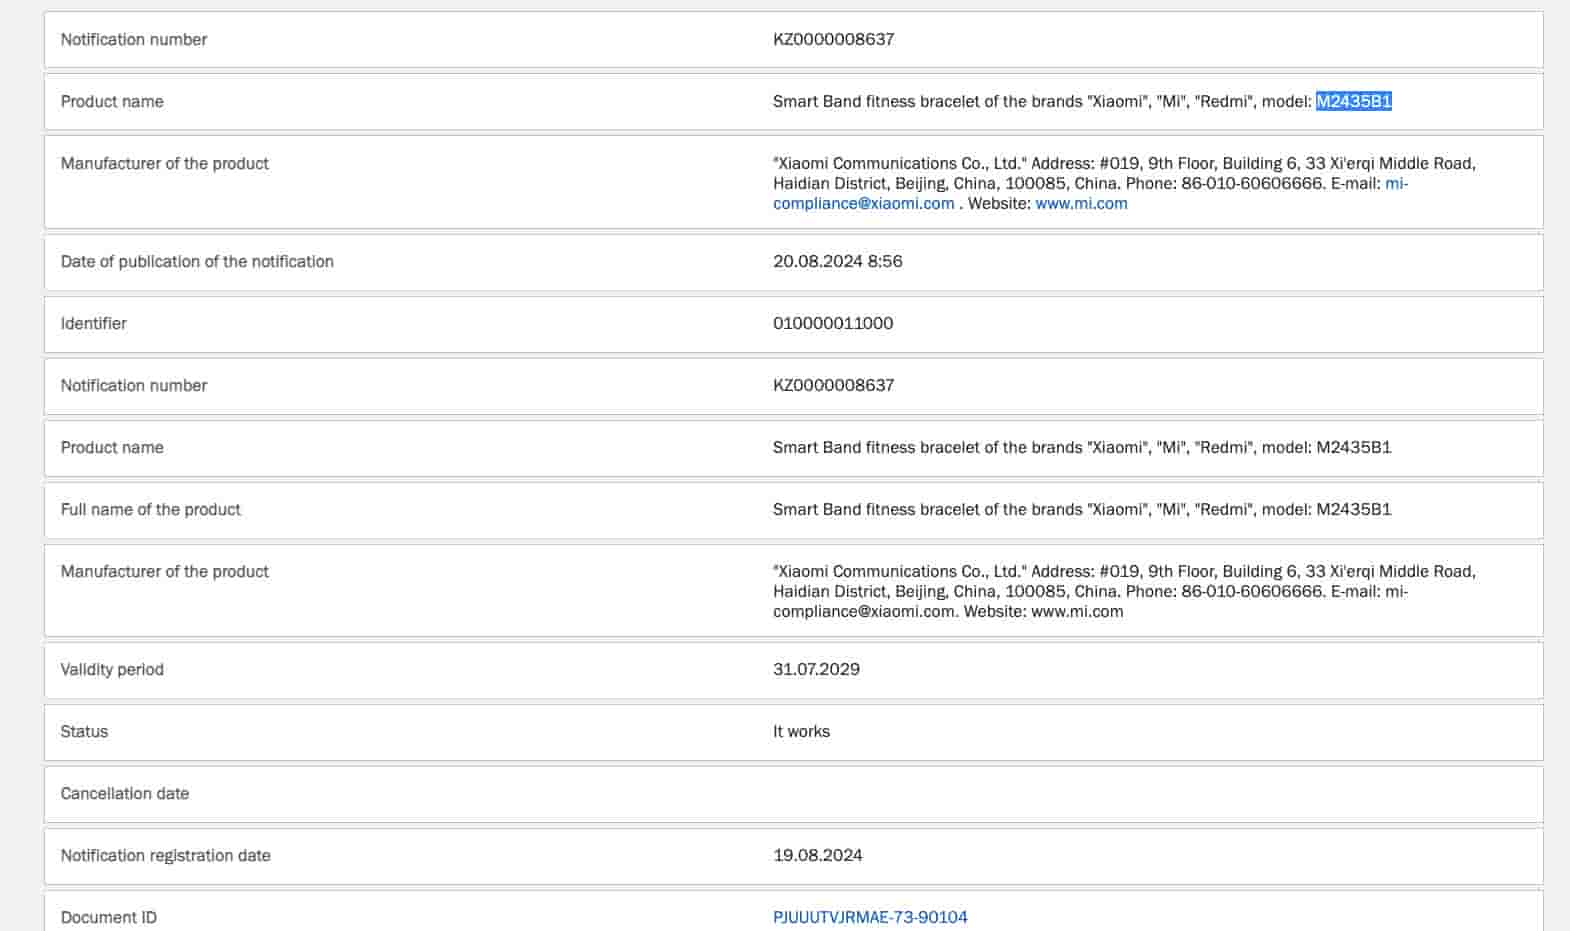The height and width of the screenshot is (931, 1570).
Task: Click "Date of publication of the notification" label
Action: pos(197,261)
